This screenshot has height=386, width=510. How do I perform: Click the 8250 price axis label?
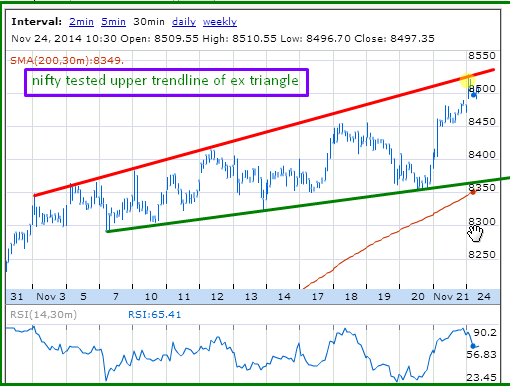[482, 255]
